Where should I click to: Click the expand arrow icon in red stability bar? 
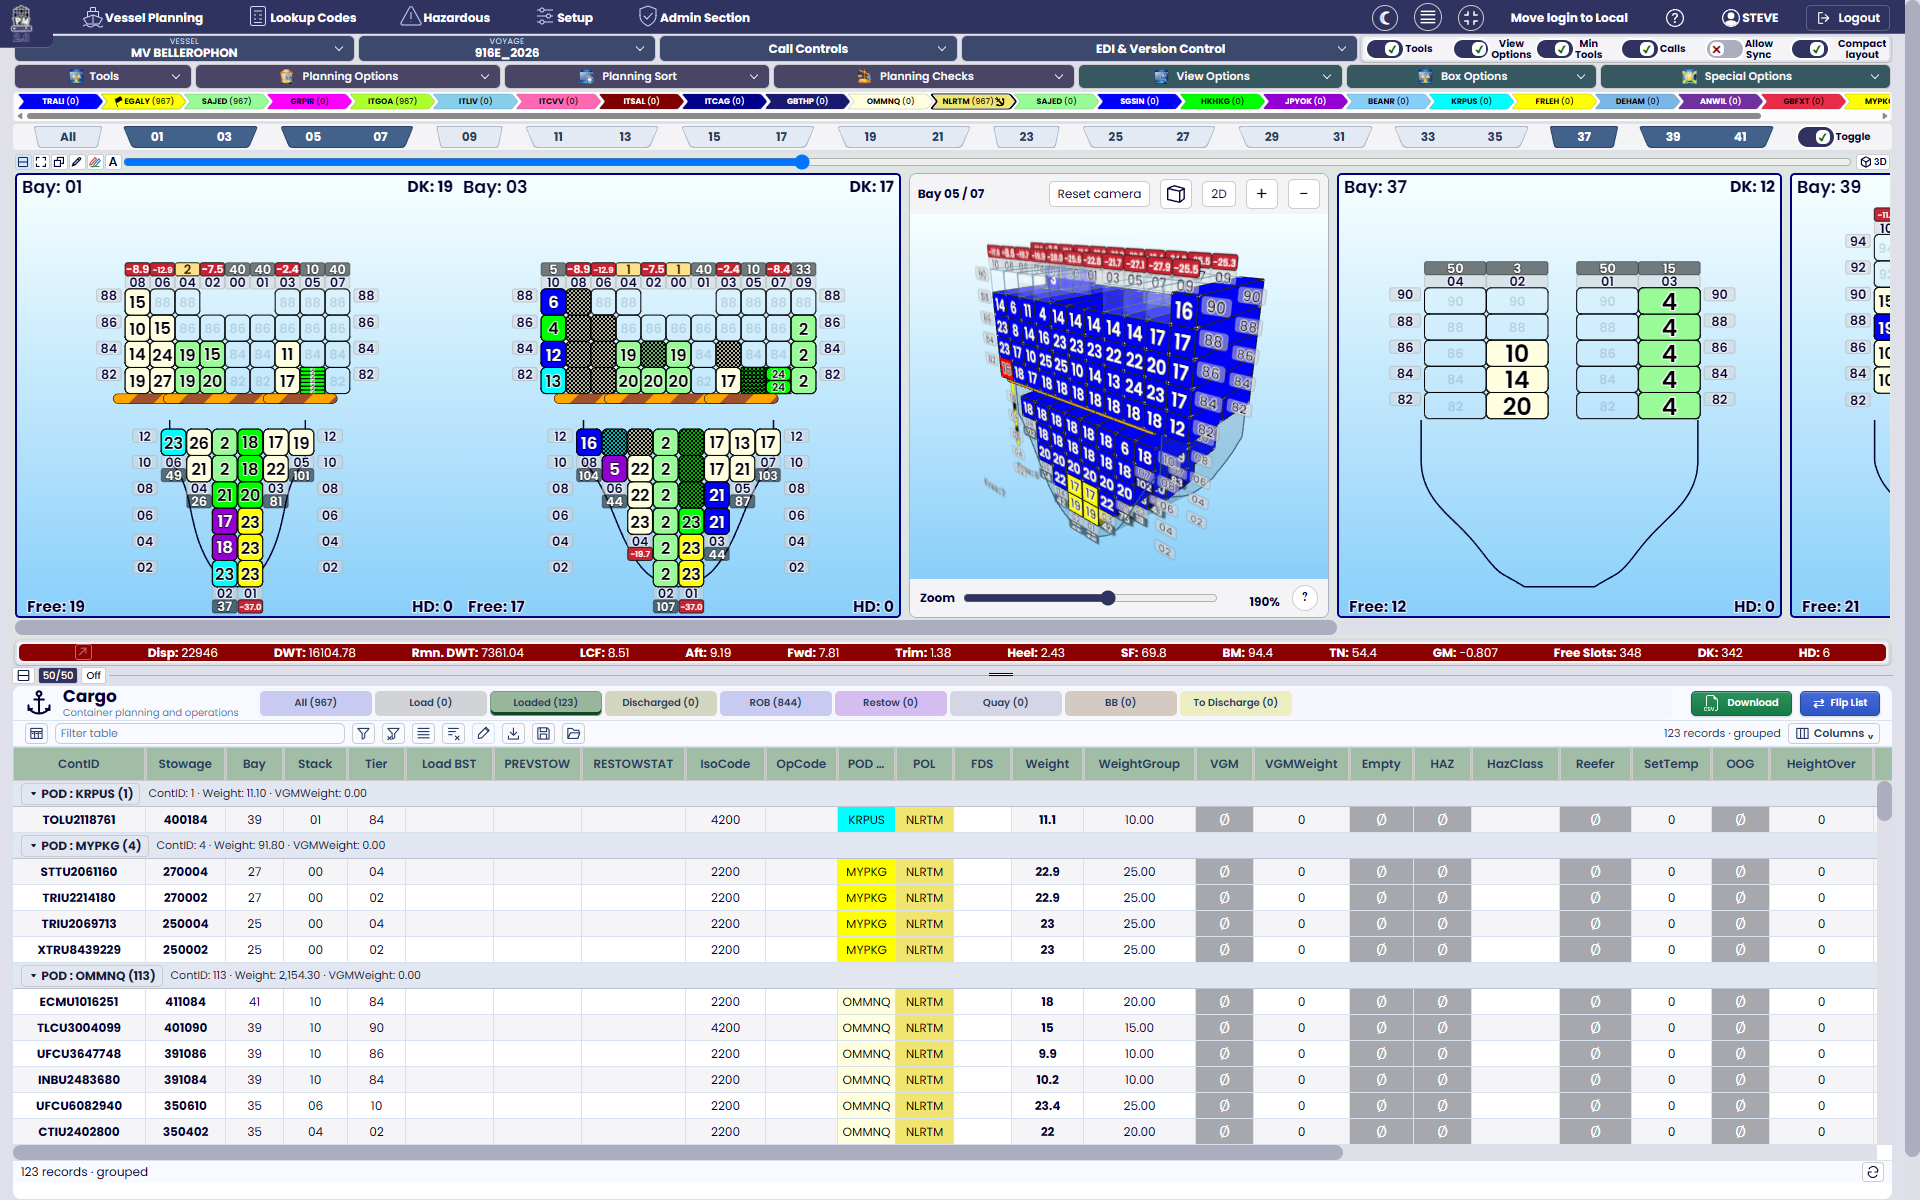tap(84, 652)
